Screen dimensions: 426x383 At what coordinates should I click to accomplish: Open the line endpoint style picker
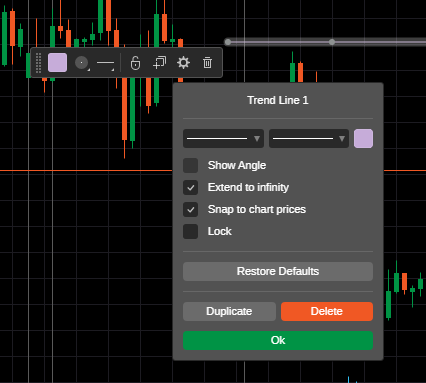tap(82, 63)
